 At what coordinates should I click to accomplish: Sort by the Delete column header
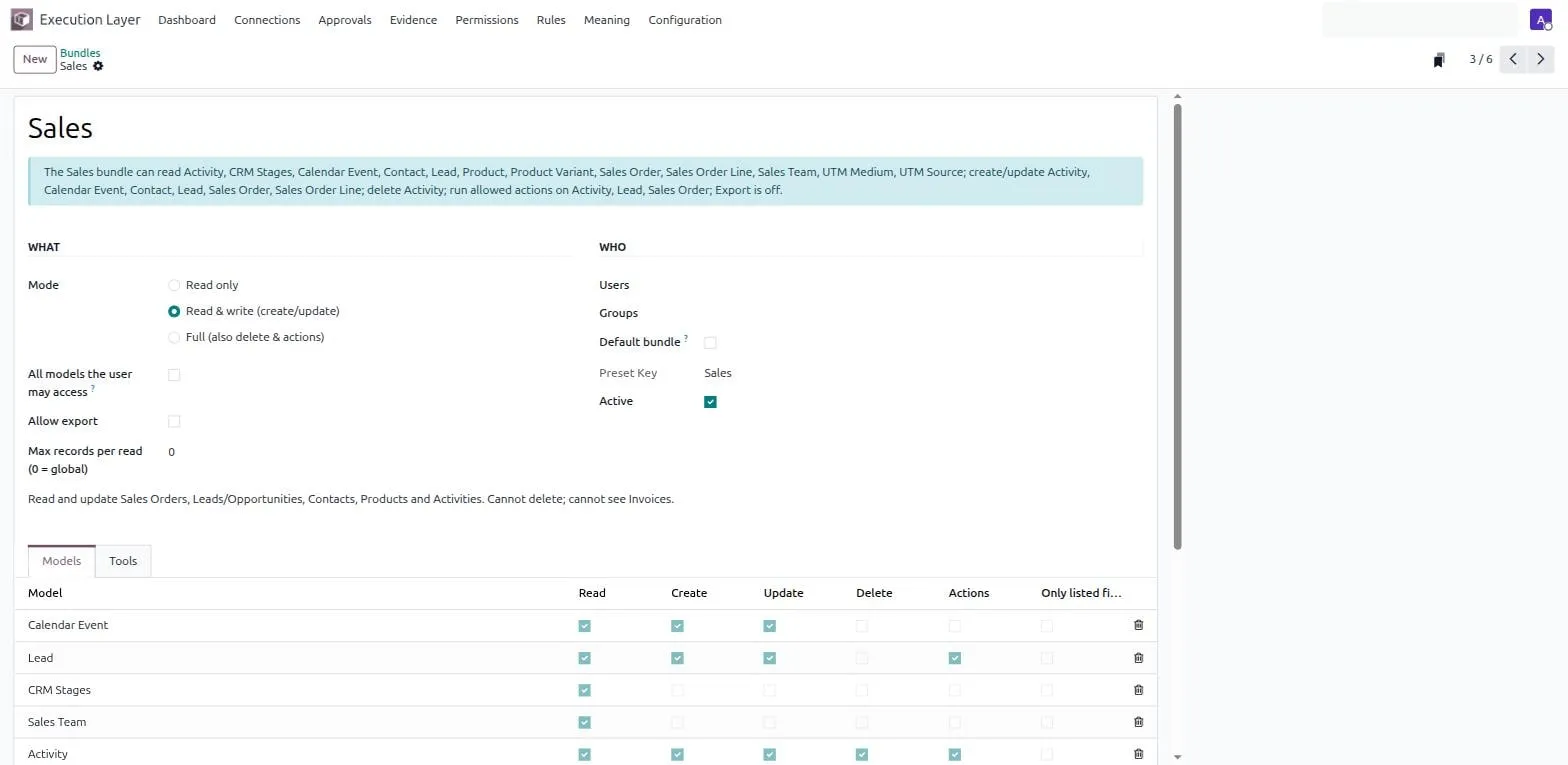pyautogui.click(x=874, y=593)
